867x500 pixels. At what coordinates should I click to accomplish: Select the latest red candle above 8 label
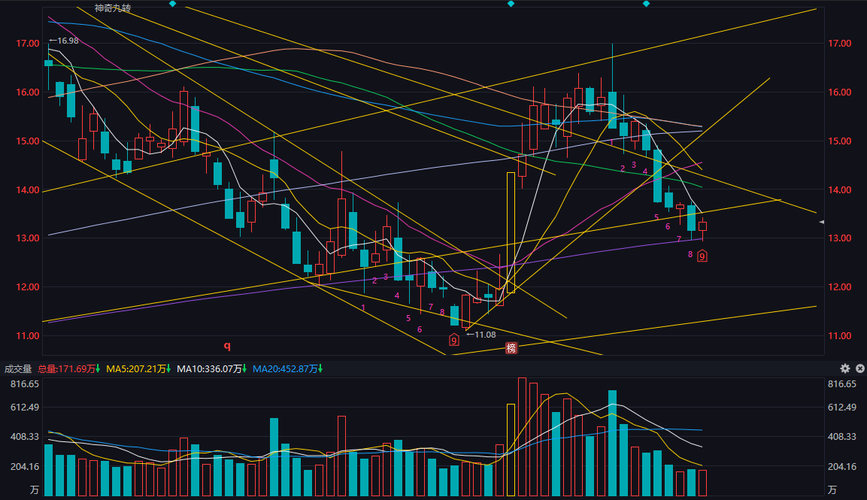(x=702, y=226)
